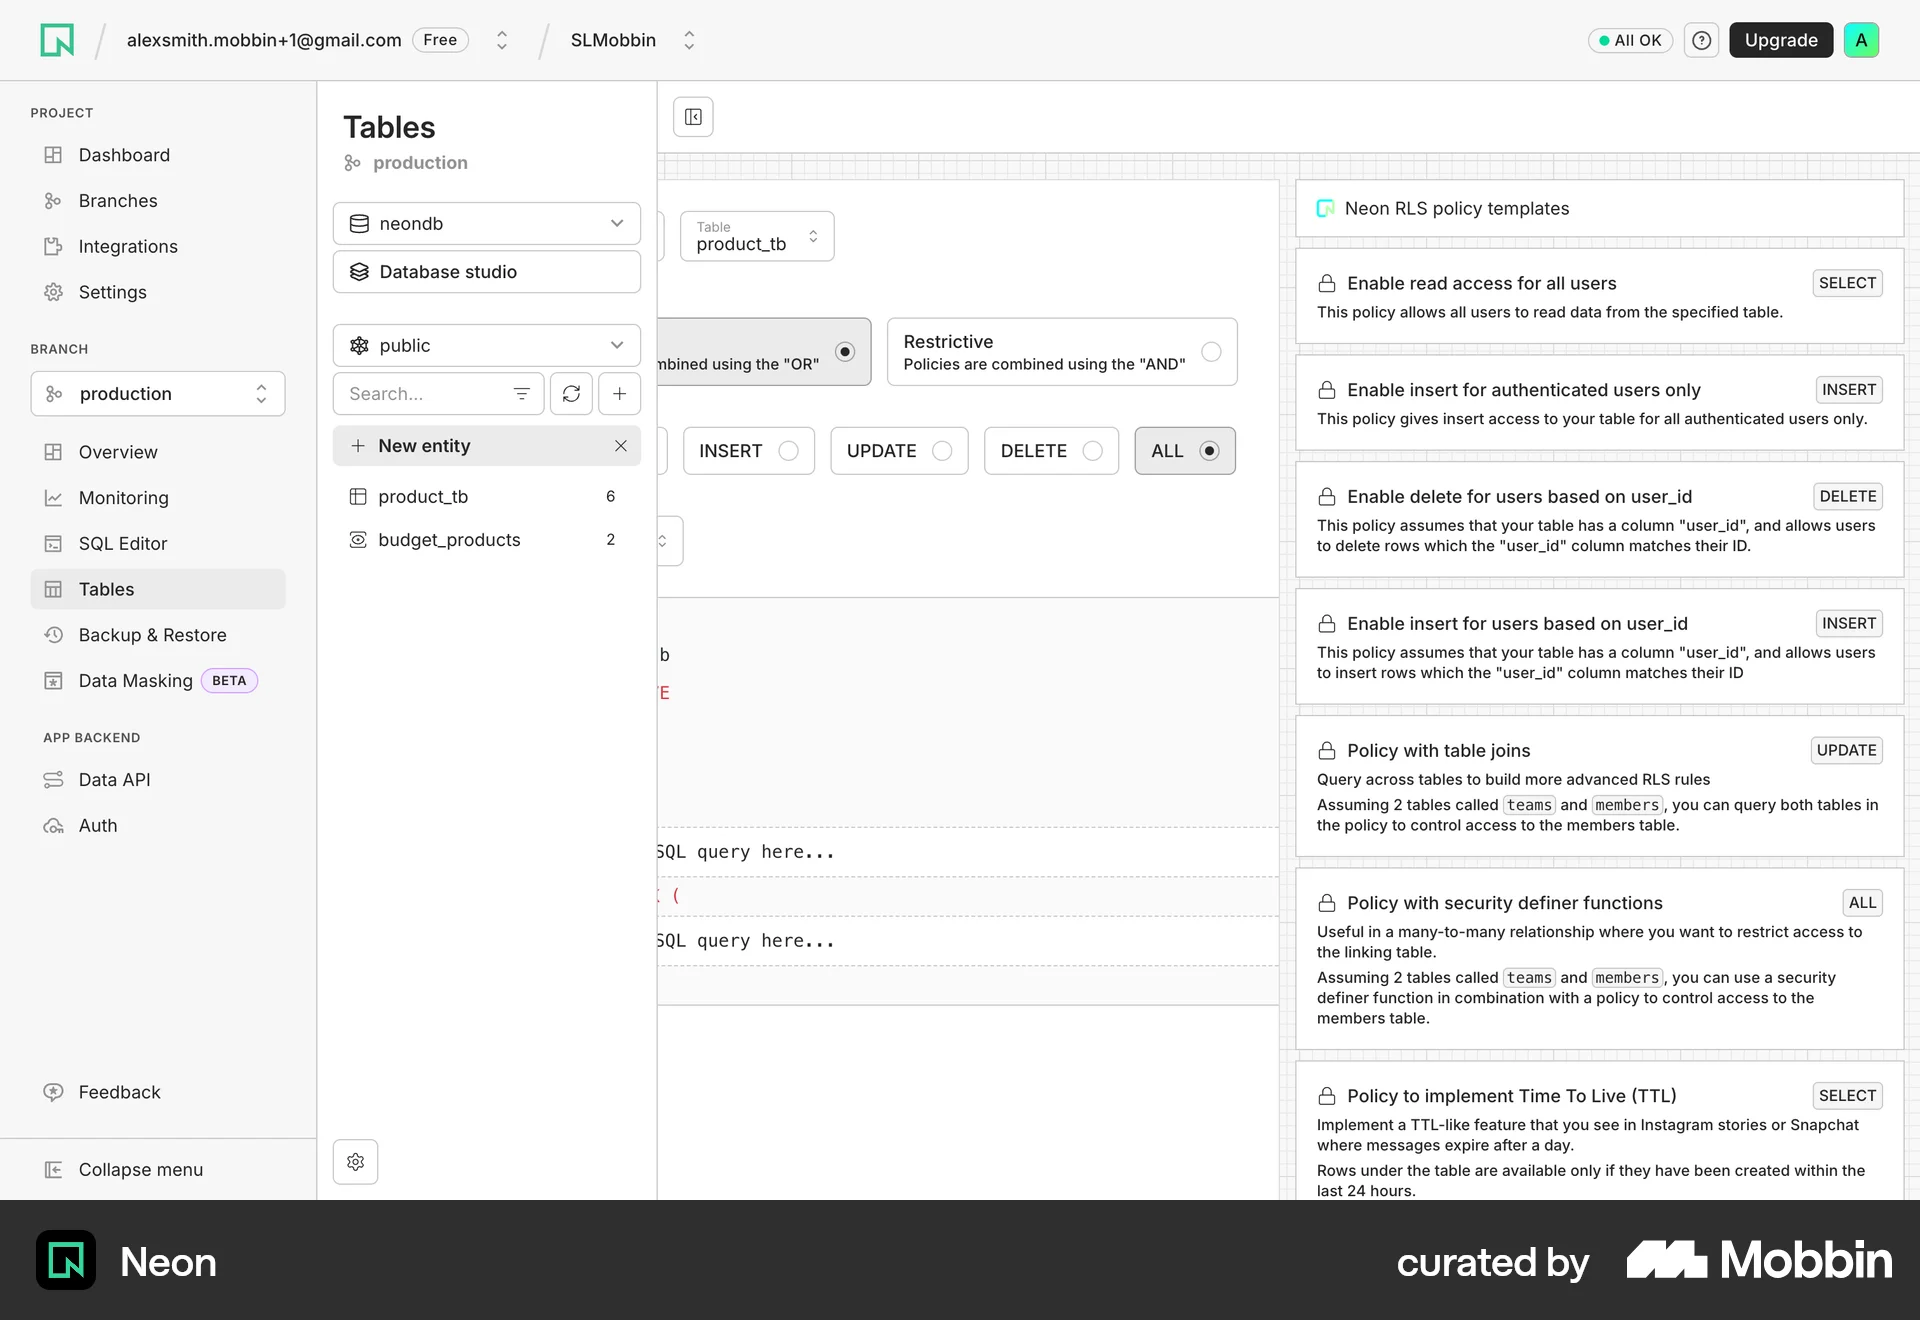Add a new table with plus icon

620,394
